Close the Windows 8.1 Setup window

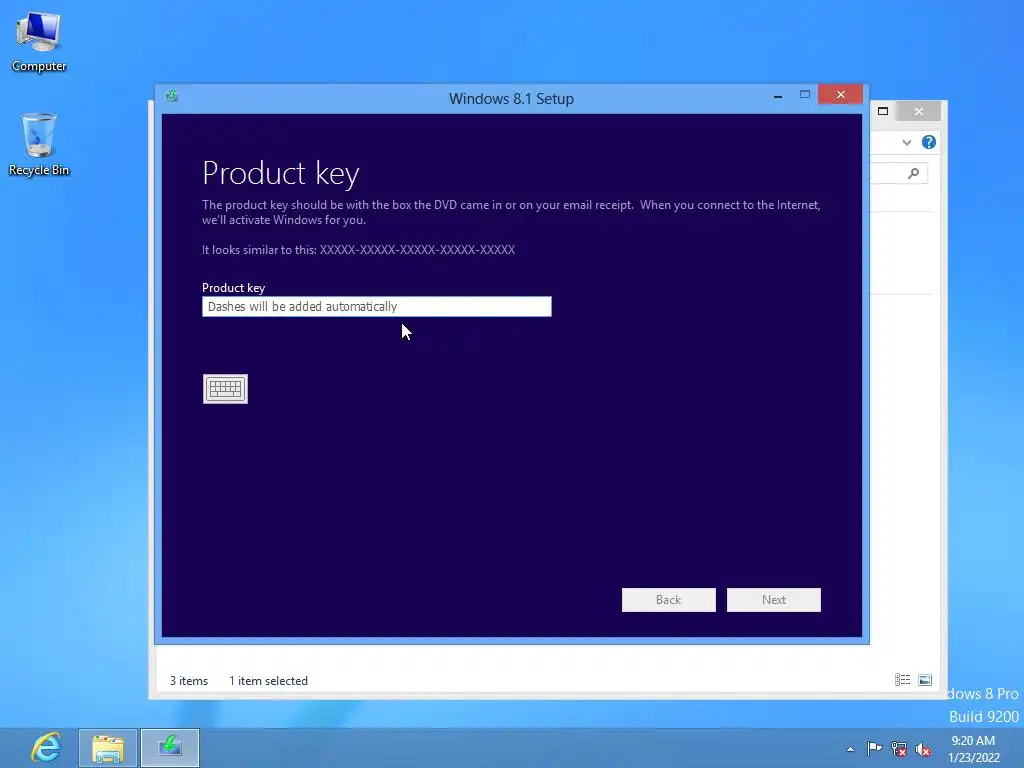click(840, 95)
